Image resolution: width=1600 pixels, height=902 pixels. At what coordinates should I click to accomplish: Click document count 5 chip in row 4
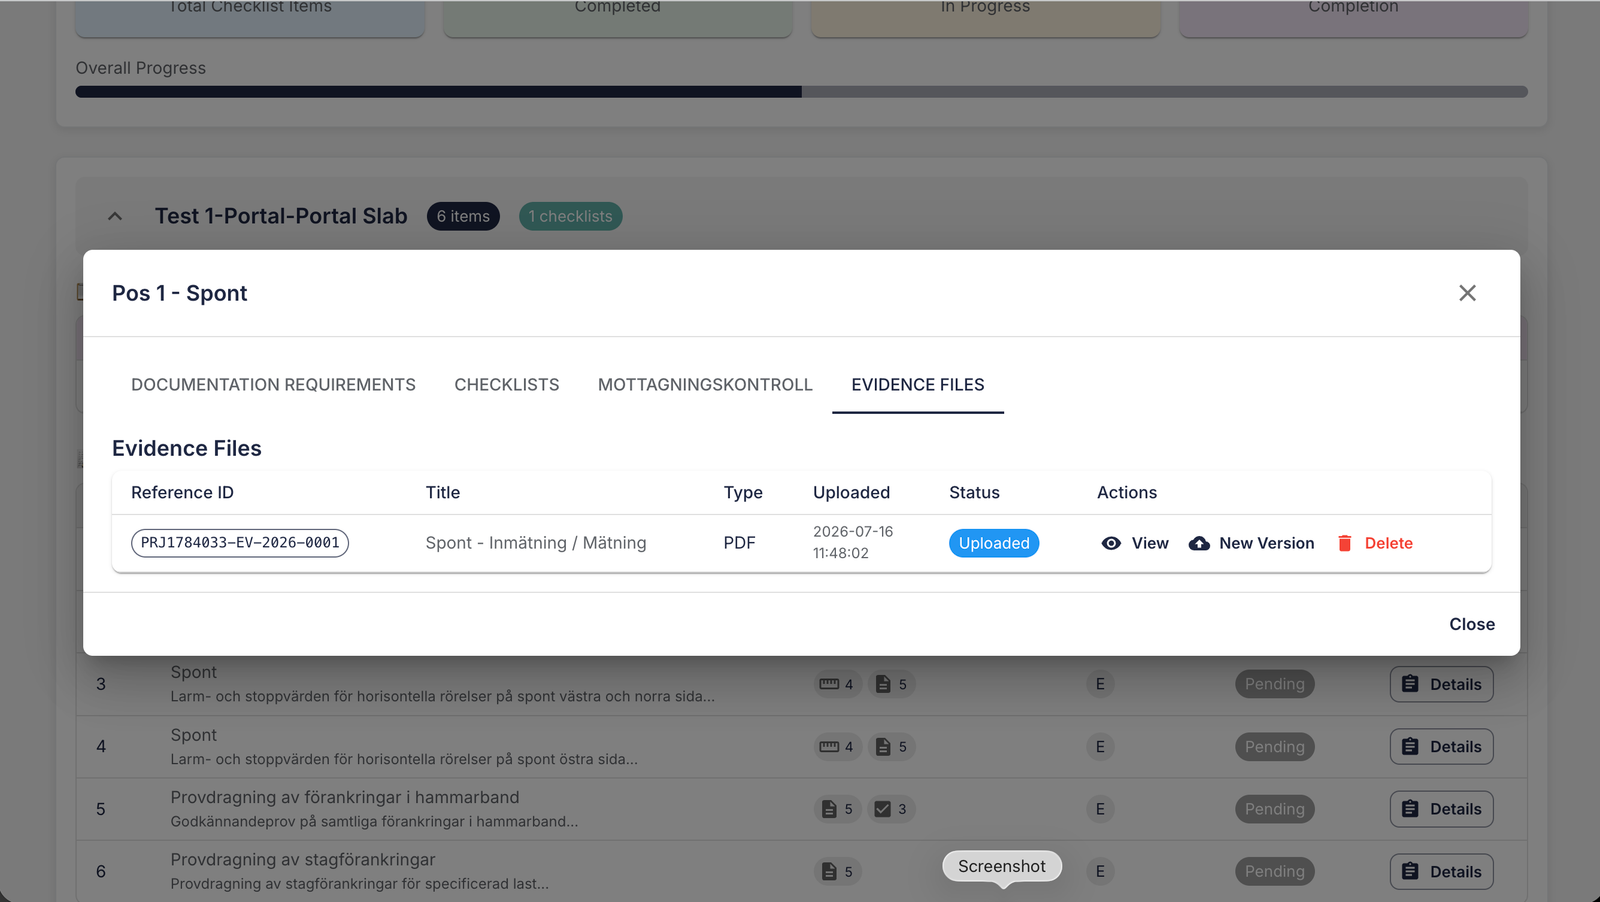tap(891, 747)
